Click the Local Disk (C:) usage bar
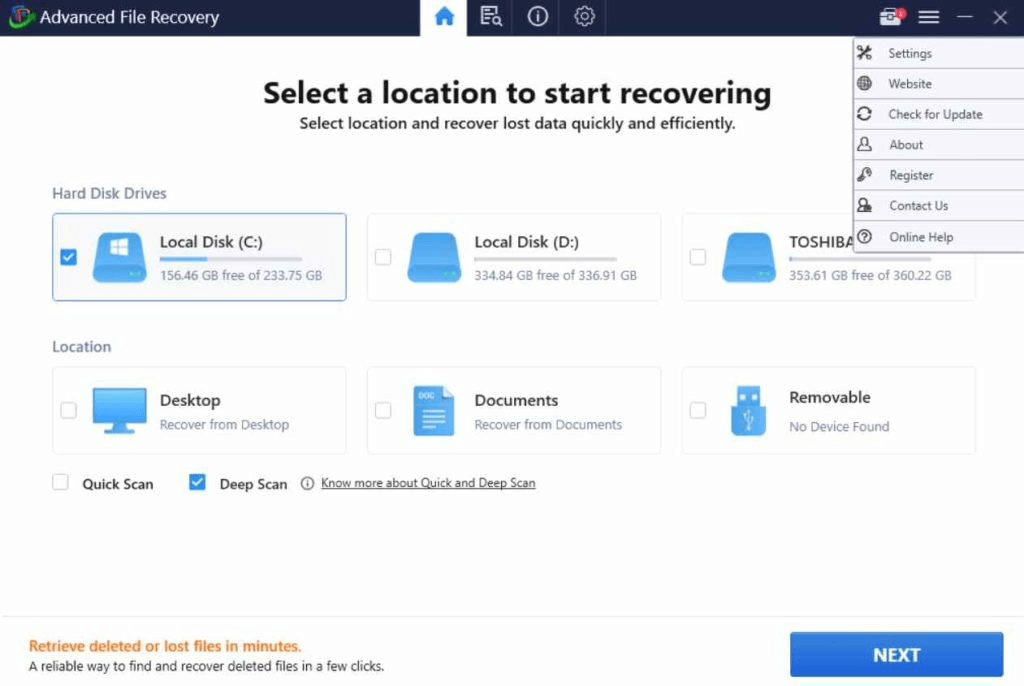Screen dimensions: 1024x686 (x=231, y=259)
